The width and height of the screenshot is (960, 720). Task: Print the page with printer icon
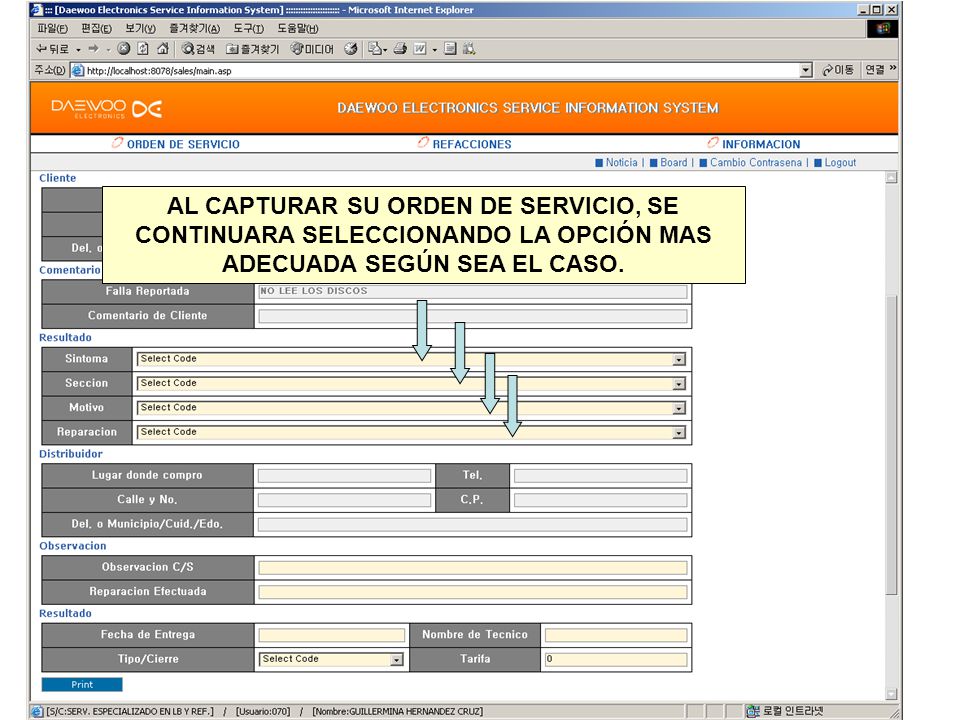pos(400,49)
